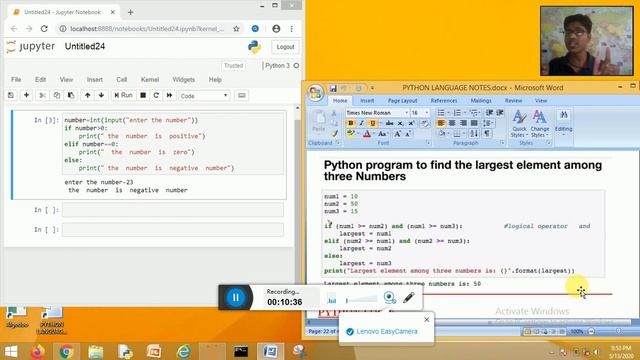Open the Jupyter Kernel menu
The height and width of the screenshot is (360, 640).
(x=149, y=80)
